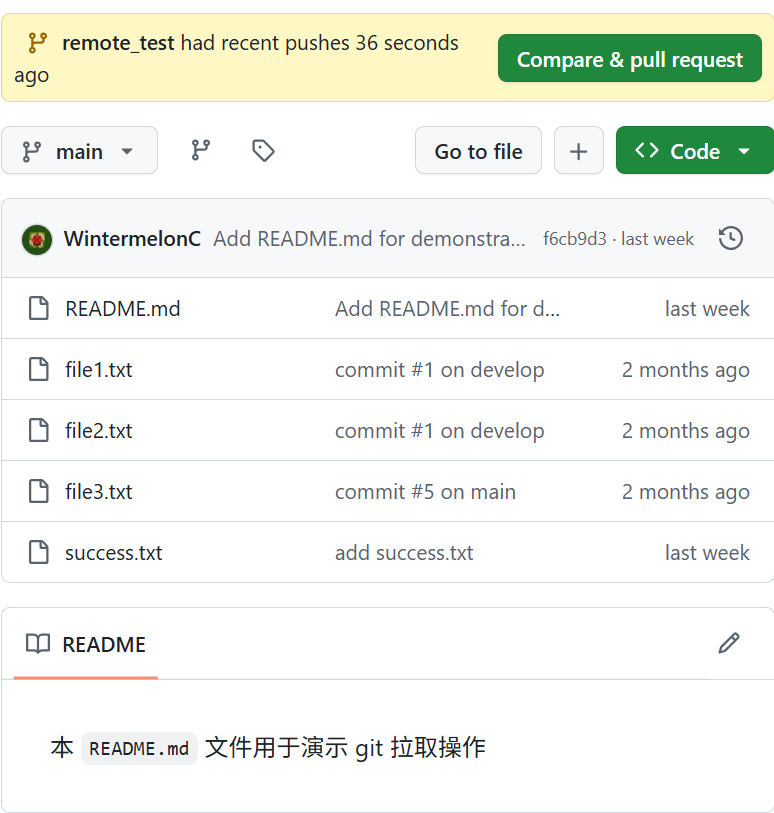Open the green Code dropdown
The height and width of the screenshot is (813, 774).
point(694,151)
